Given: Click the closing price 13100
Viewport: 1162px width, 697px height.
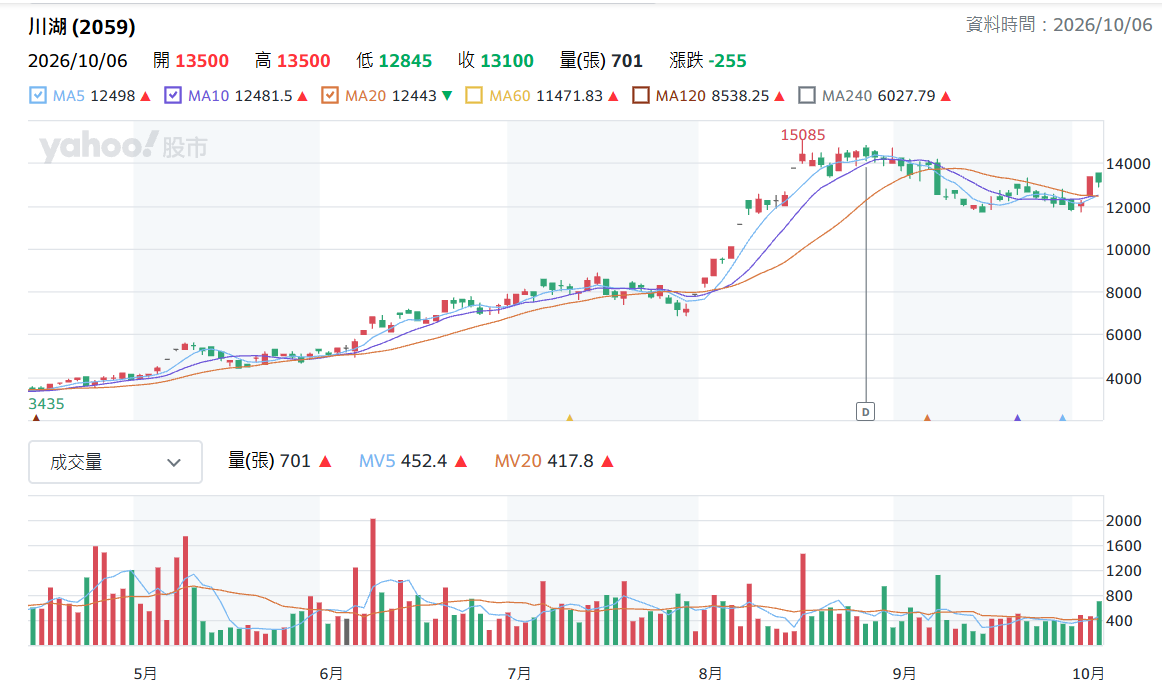Looking at the screenshot, I should [507, 61].
